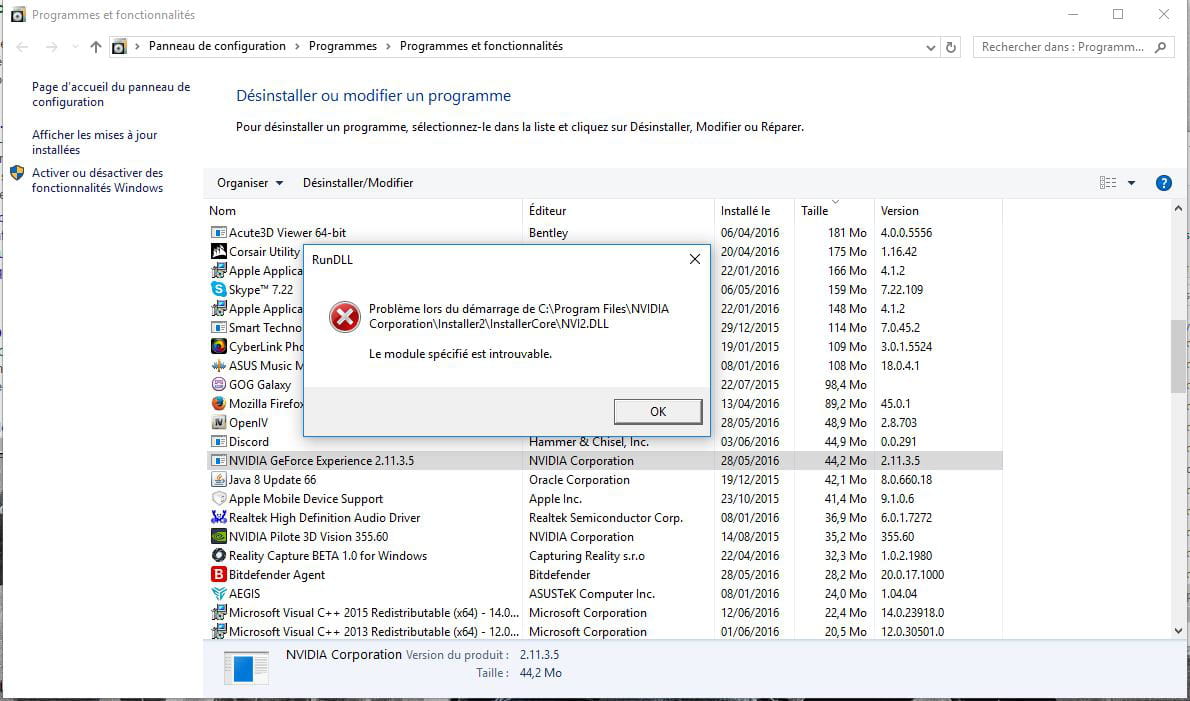Open Activer ou désactiver des fonctionnalités Windows
Screen dimensions: 1190x701
tap(97, 181)
